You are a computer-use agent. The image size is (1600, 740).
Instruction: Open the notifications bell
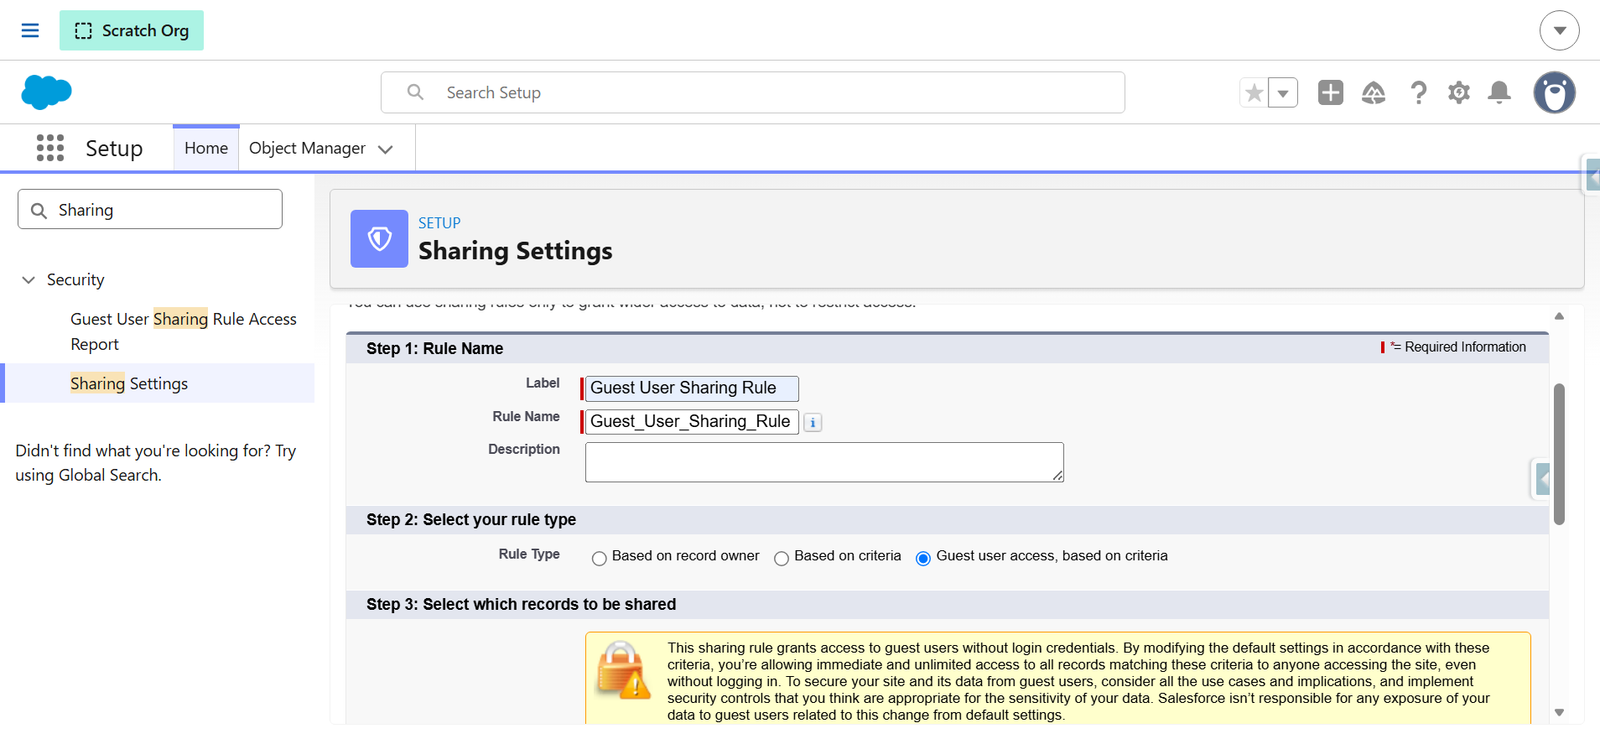(x=1499, y=93)
